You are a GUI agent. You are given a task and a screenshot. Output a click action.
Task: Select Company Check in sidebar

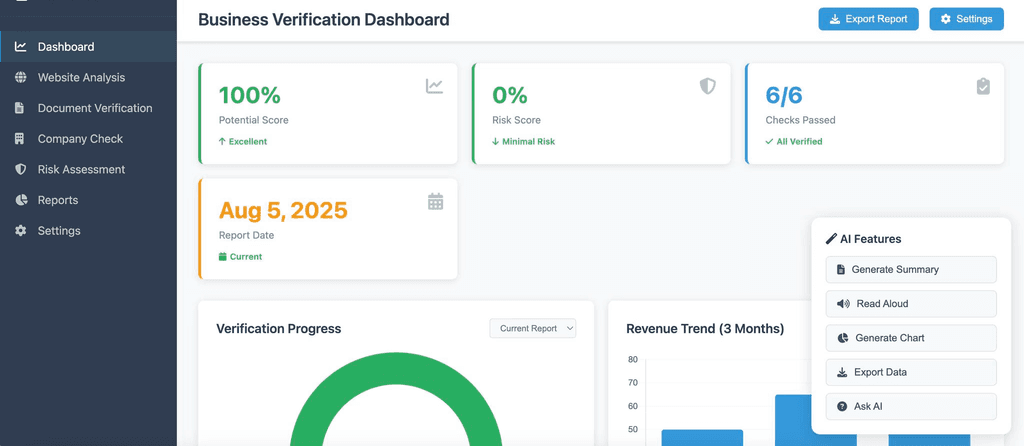(88, 139)
